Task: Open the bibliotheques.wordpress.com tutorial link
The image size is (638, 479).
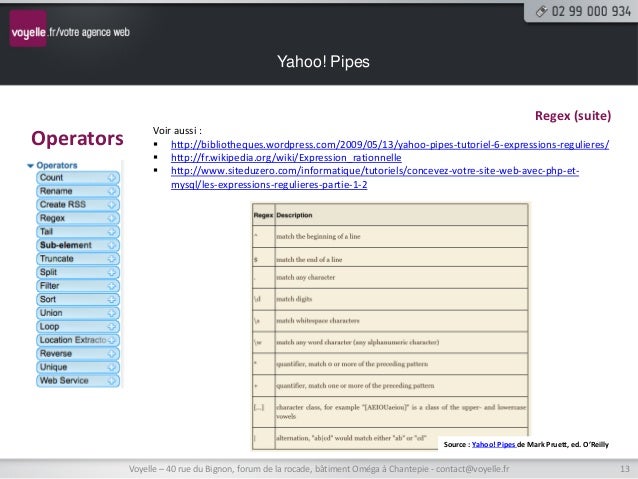Action: 390,144
